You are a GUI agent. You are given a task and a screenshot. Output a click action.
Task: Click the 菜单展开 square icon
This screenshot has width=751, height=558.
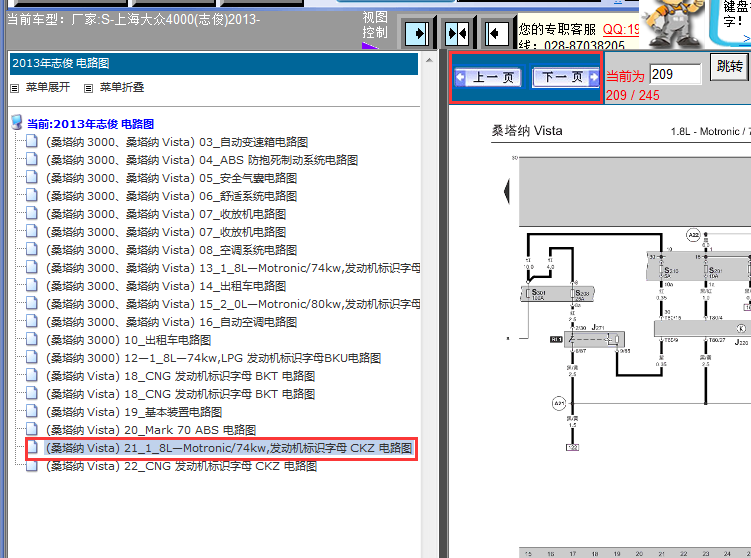tap(15, 89)
